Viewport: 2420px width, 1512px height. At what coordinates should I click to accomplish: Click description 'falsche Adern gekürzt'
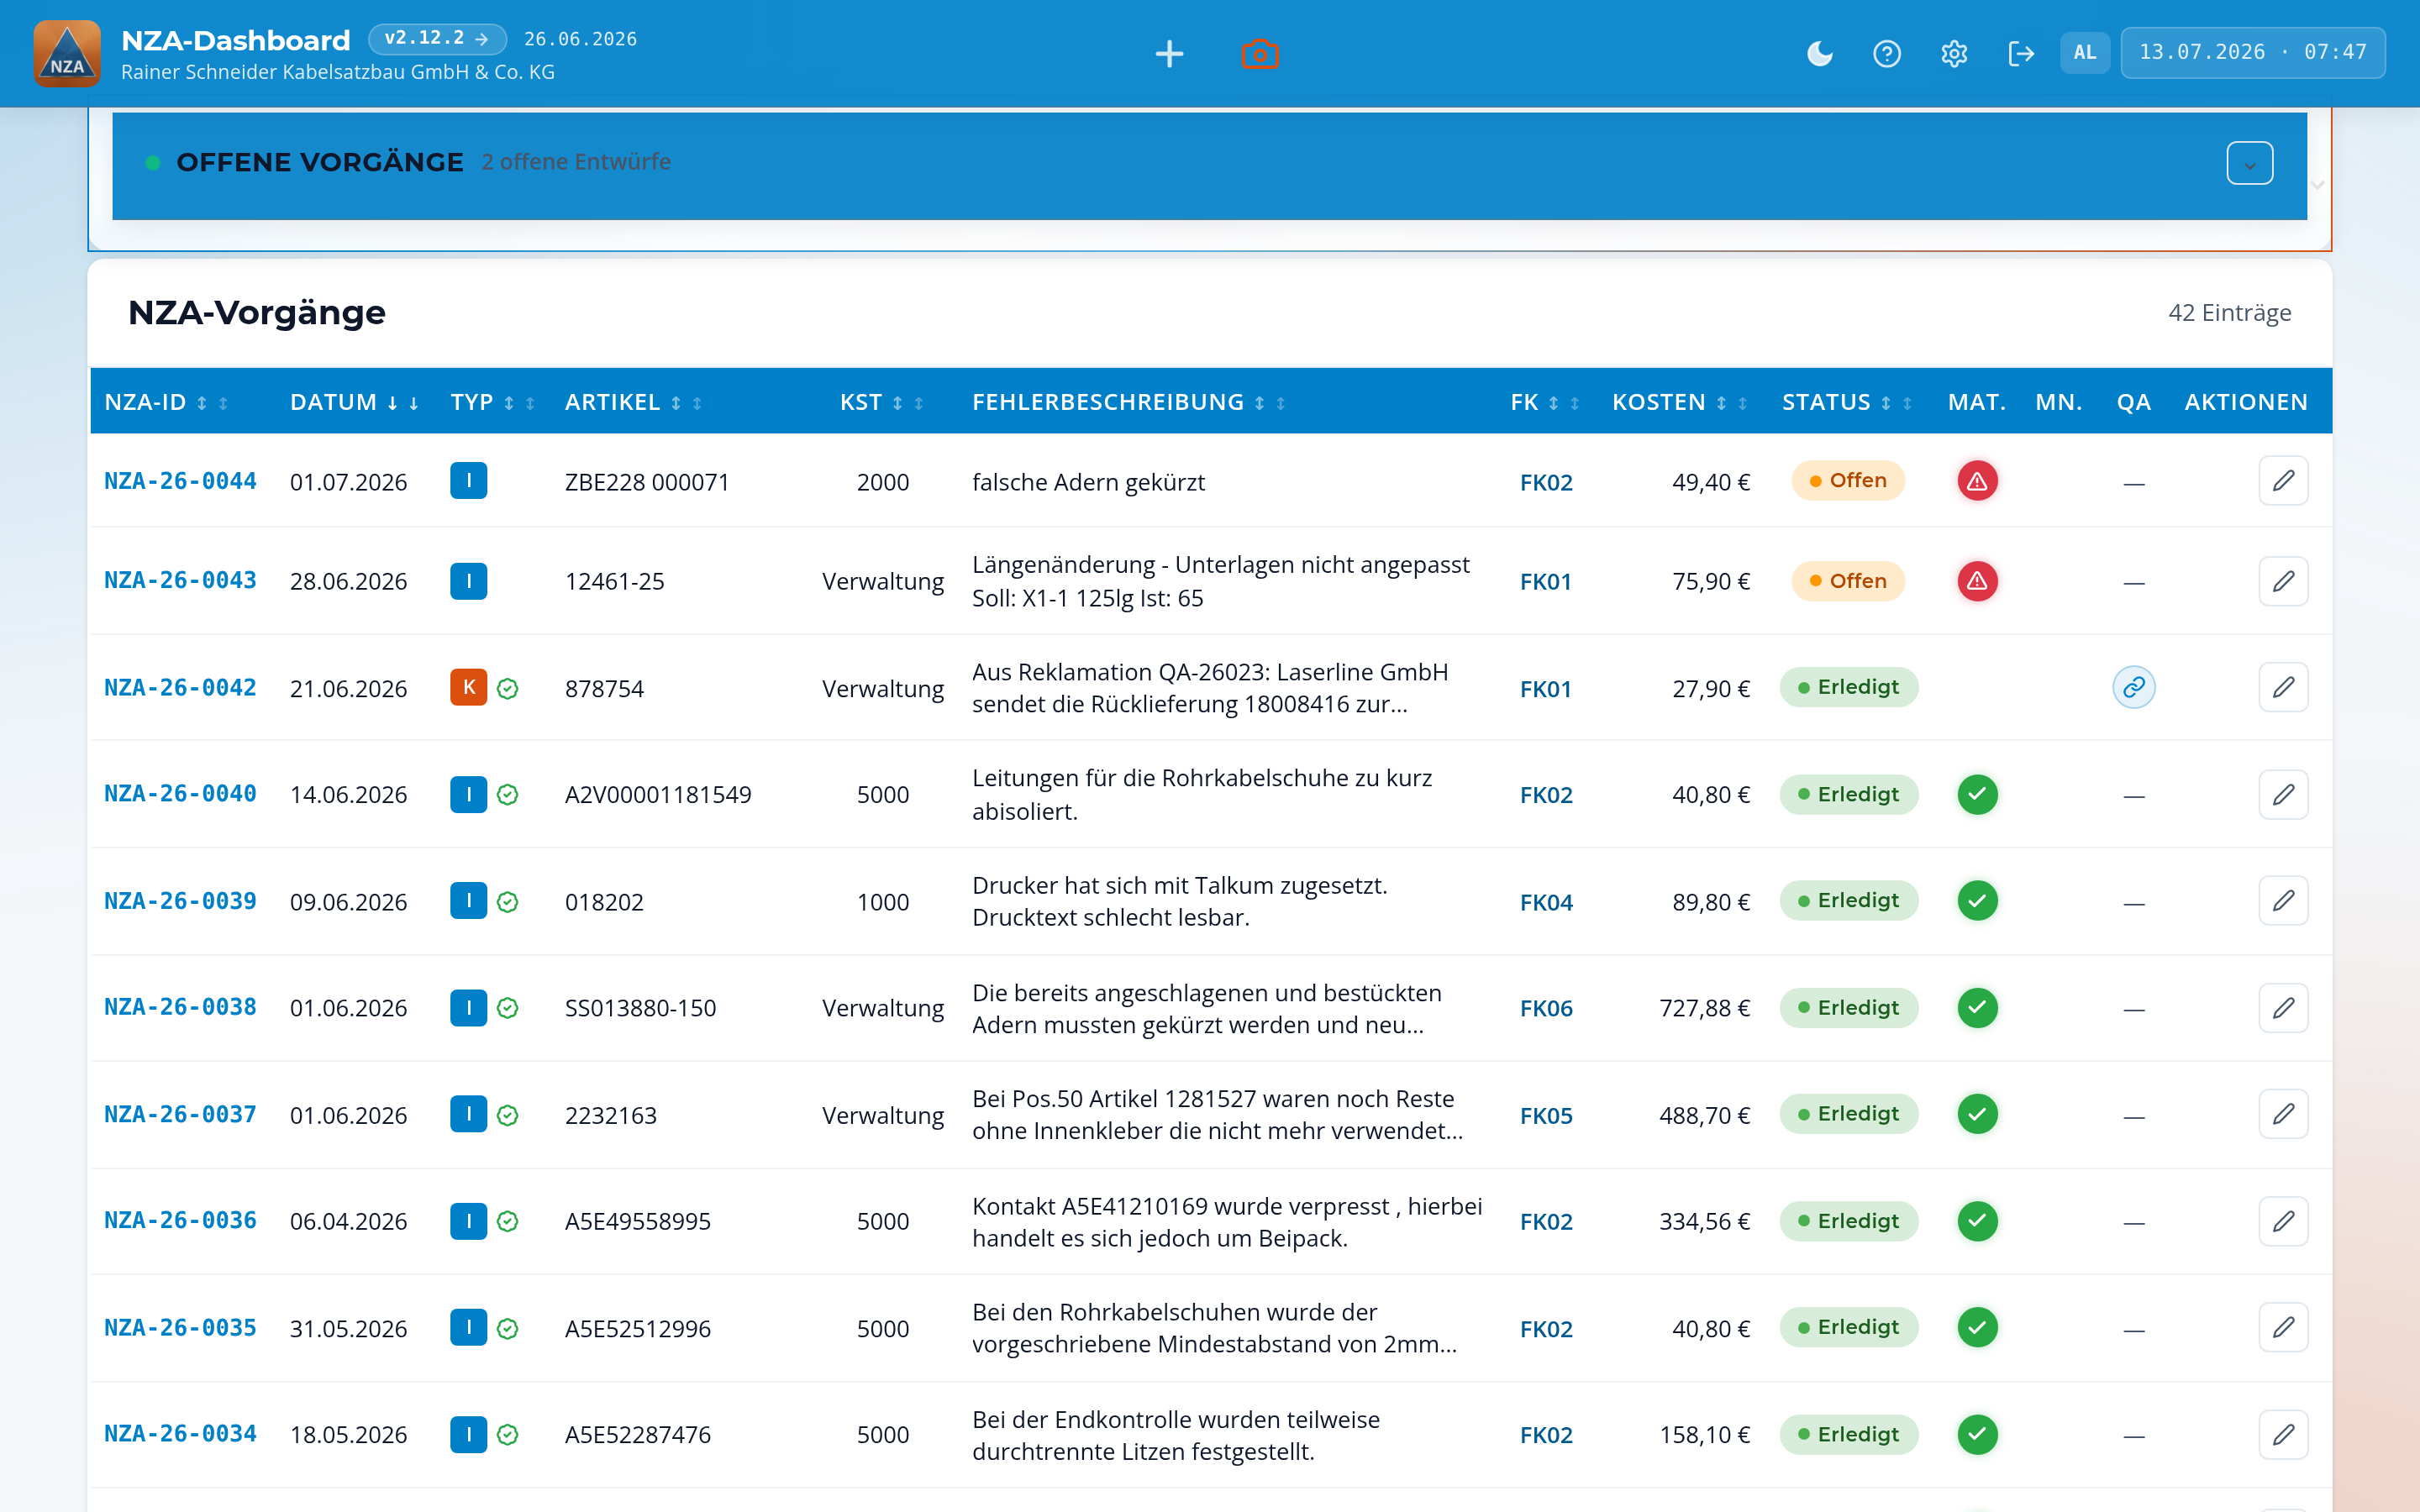tap(1088, 482)
